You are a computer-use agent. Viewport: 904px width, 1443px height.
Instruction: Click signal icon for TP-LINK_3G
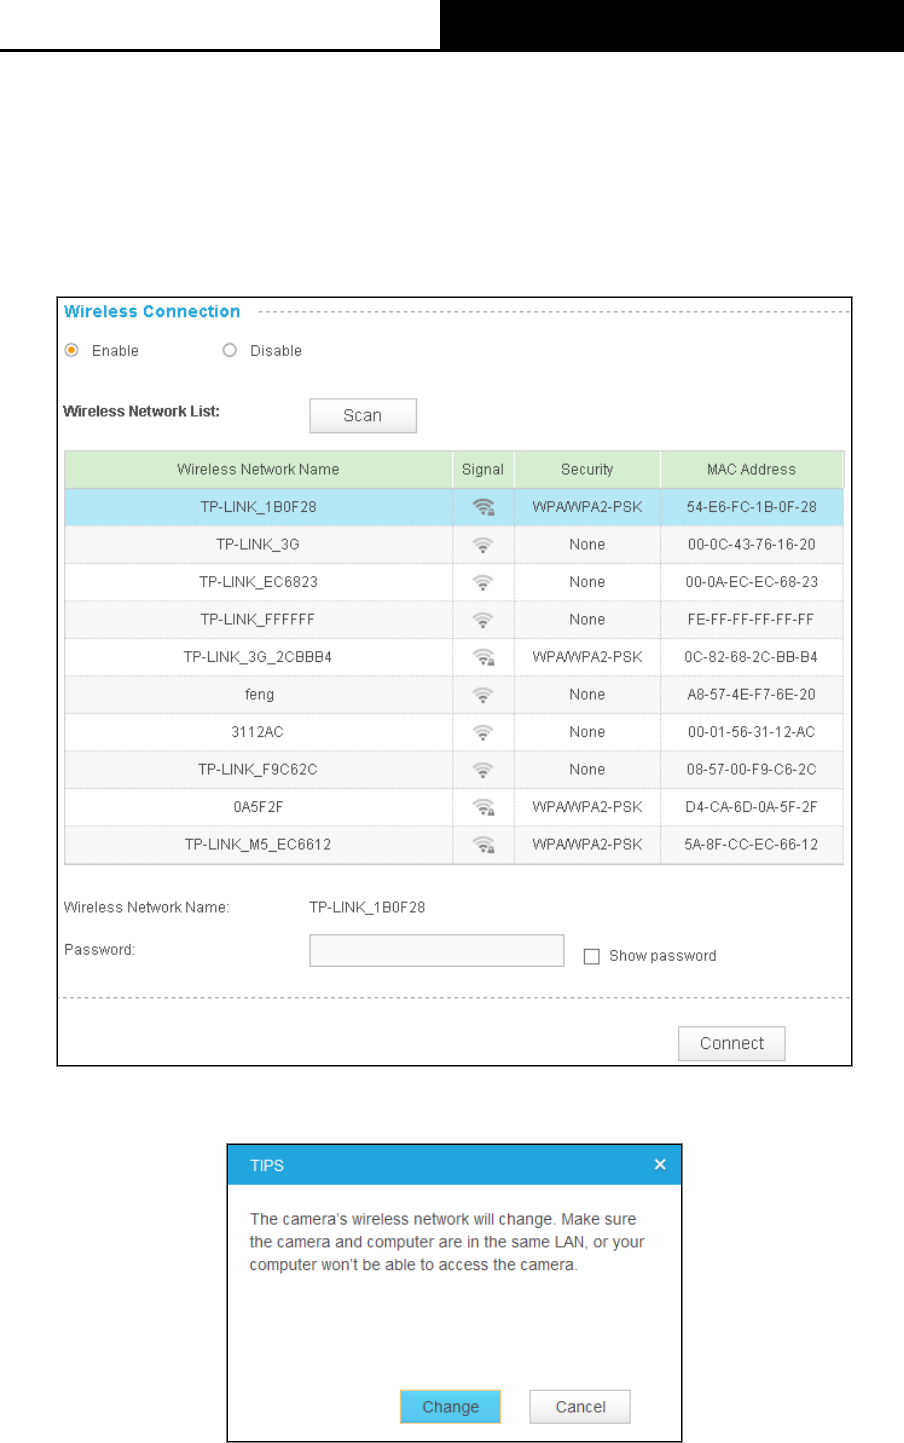click(x=483, y=545)
